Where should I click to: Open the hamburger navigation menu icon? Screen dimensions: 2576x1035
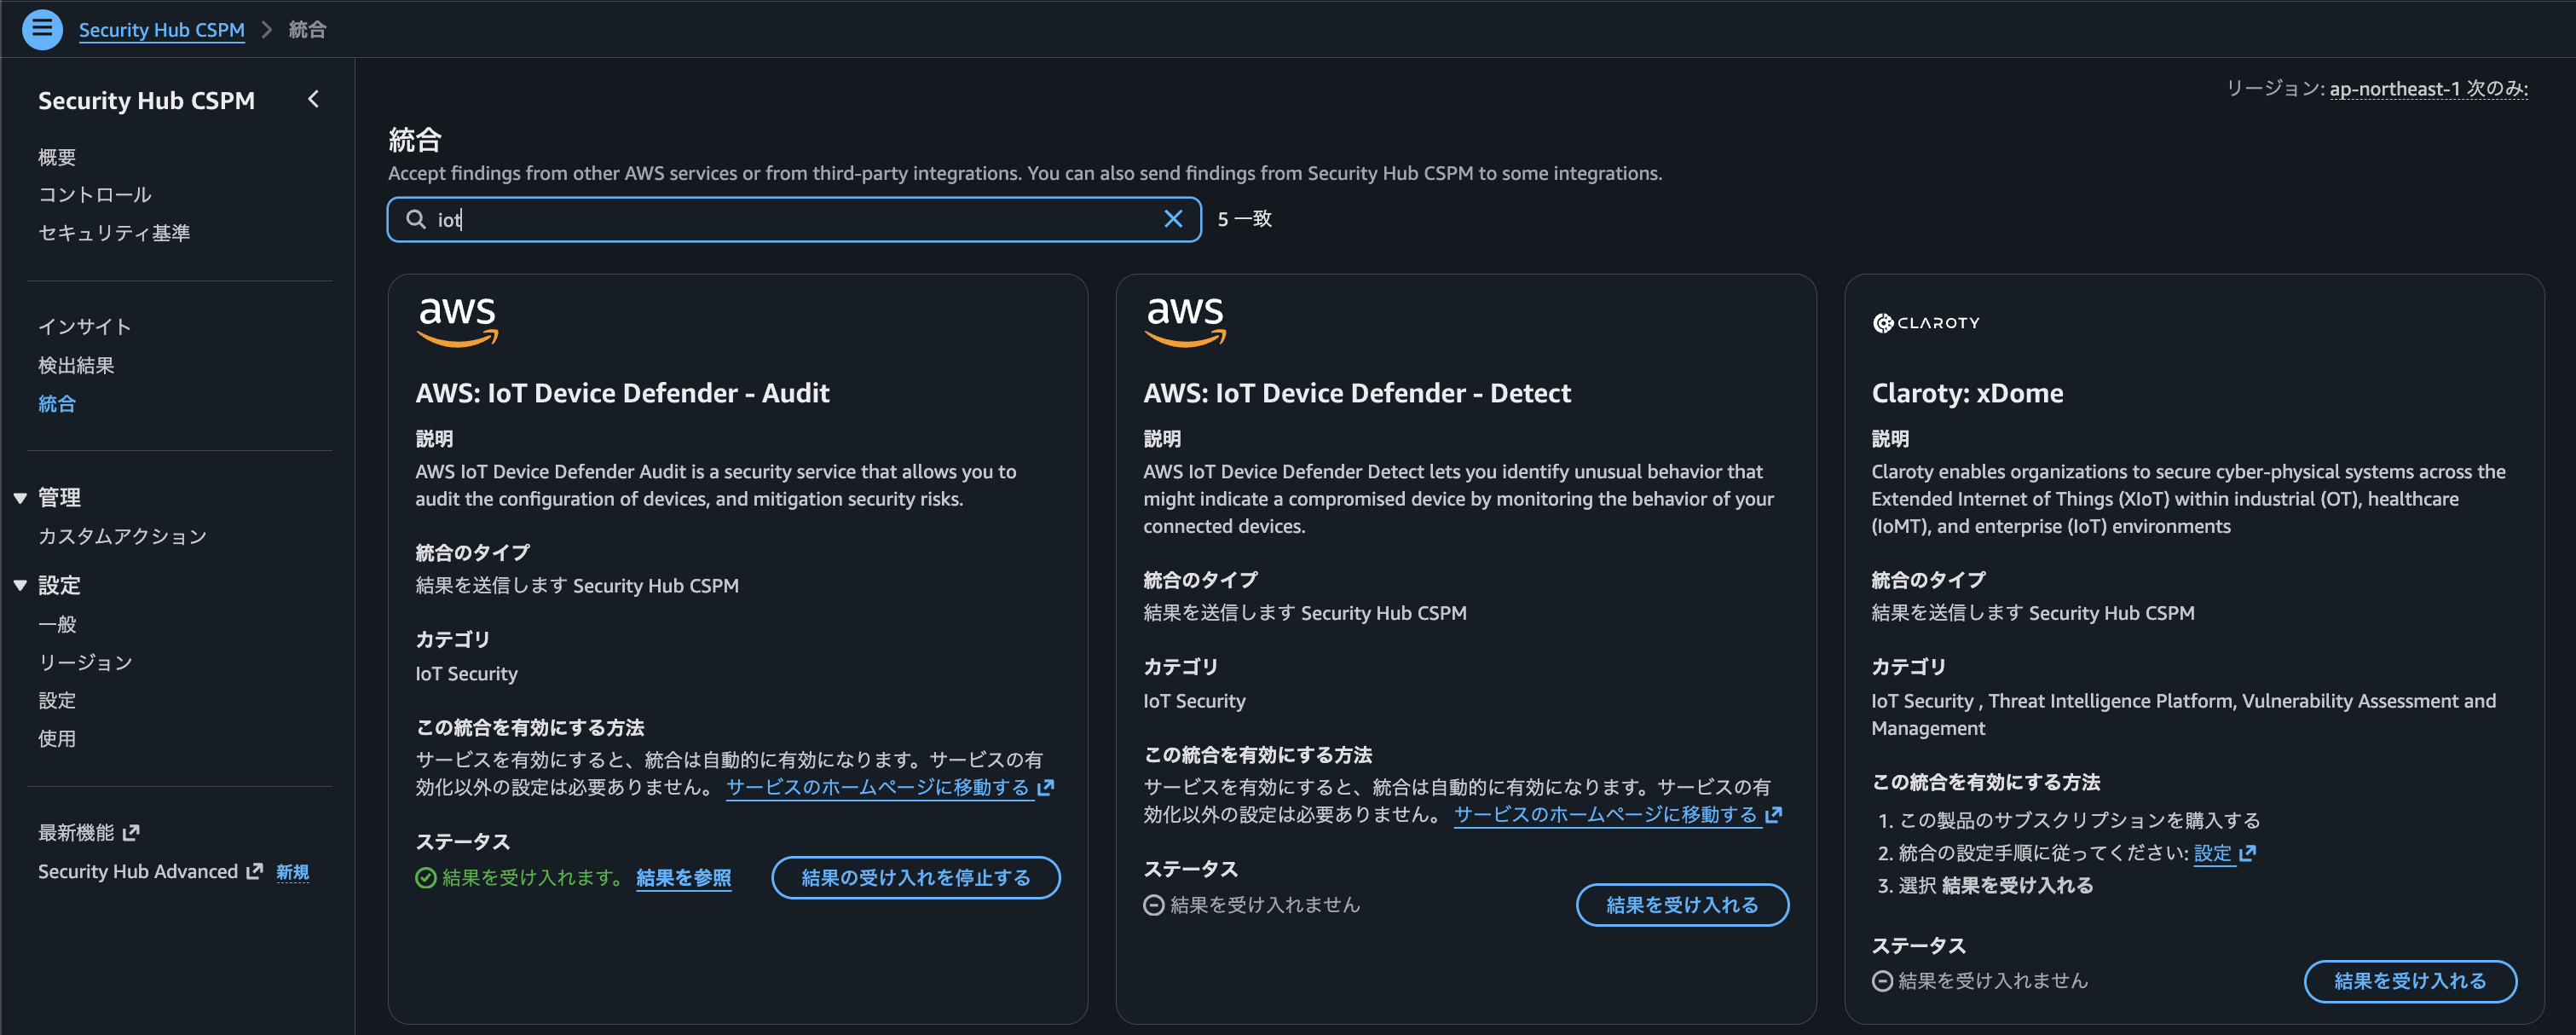tap(42, 29)
